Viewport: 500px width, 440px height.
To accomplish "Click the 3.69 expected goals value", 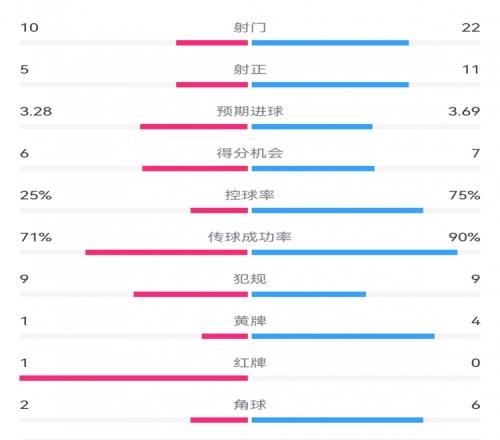I will point(464,111).
